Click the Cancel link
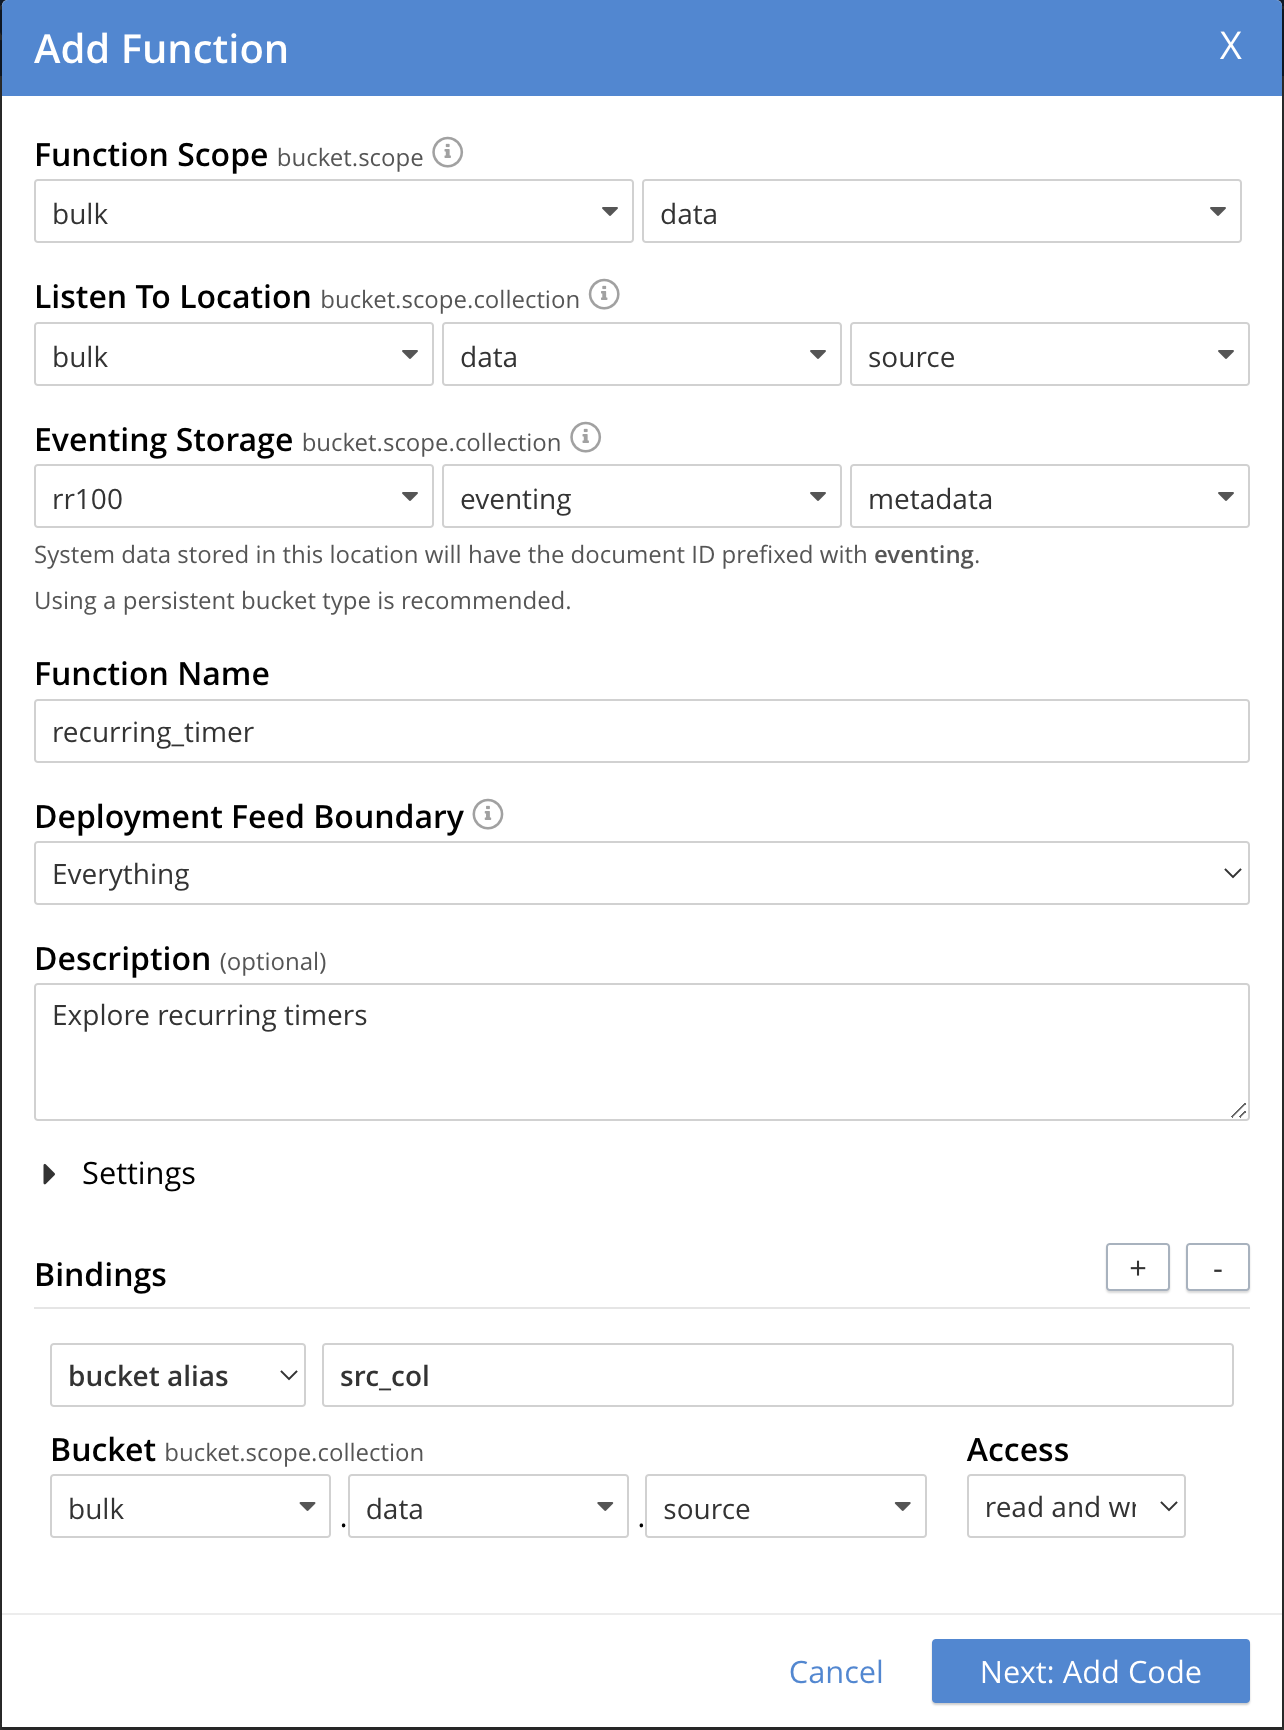The width and height of the screenshot is (1284, 1730). (835, 1672)
